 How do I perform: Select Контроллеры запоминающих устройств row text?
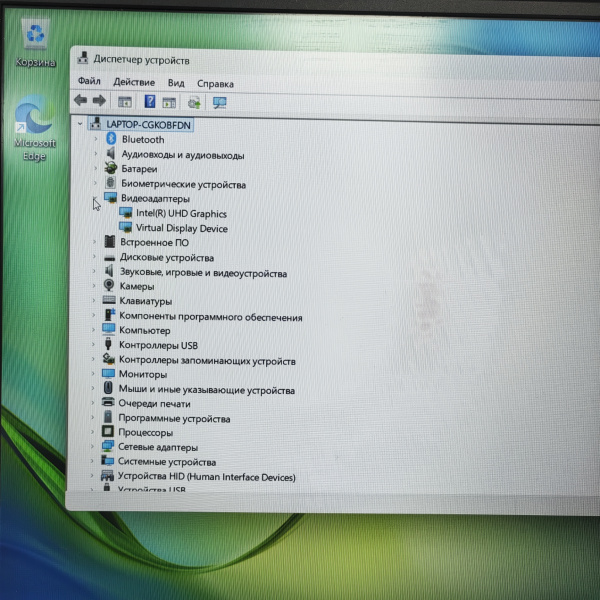coord(207,360)
